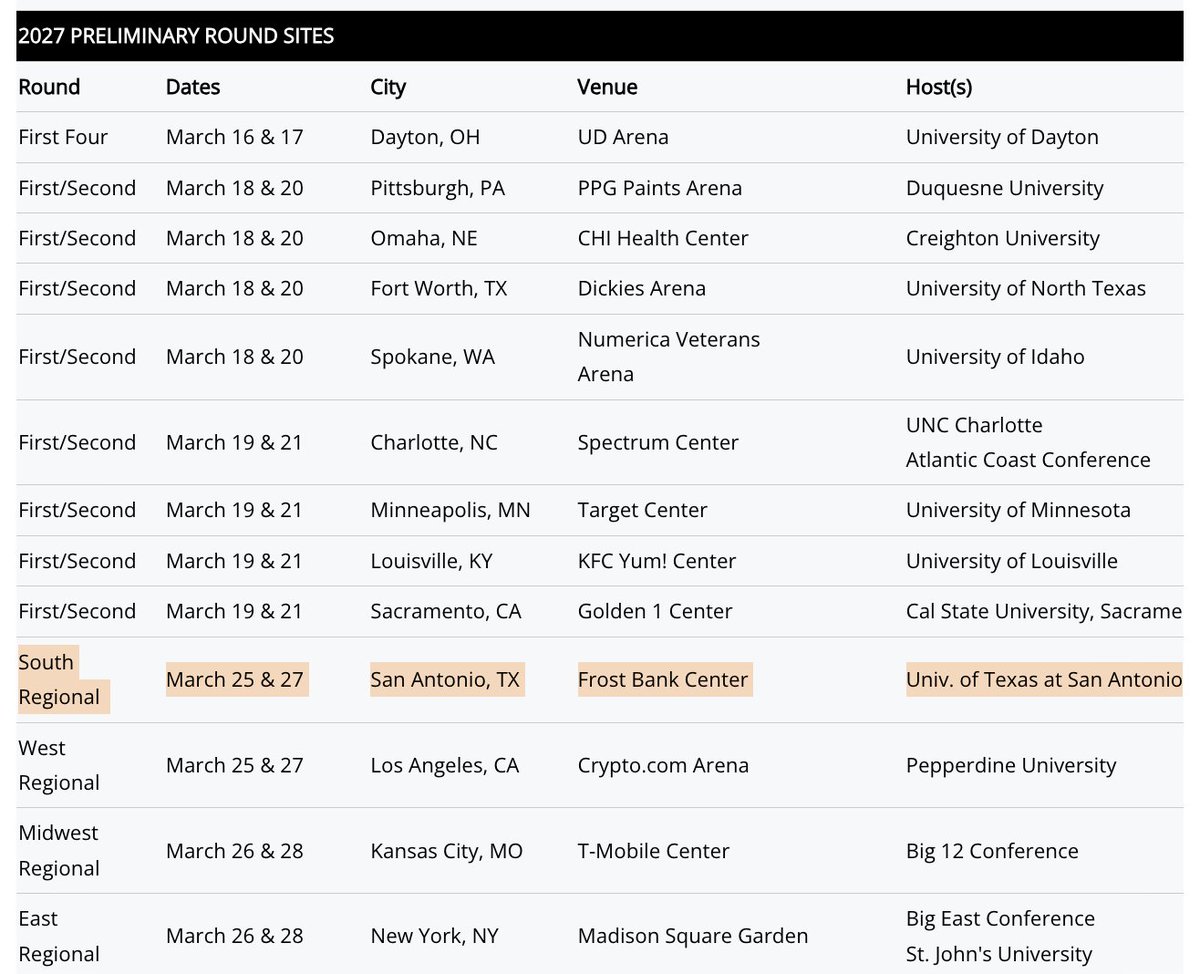The height and width of the screenshot is (974, 1200).
Task: Click the highlighted South Regional "March 25 & 27" date
Action: point(236,679)
